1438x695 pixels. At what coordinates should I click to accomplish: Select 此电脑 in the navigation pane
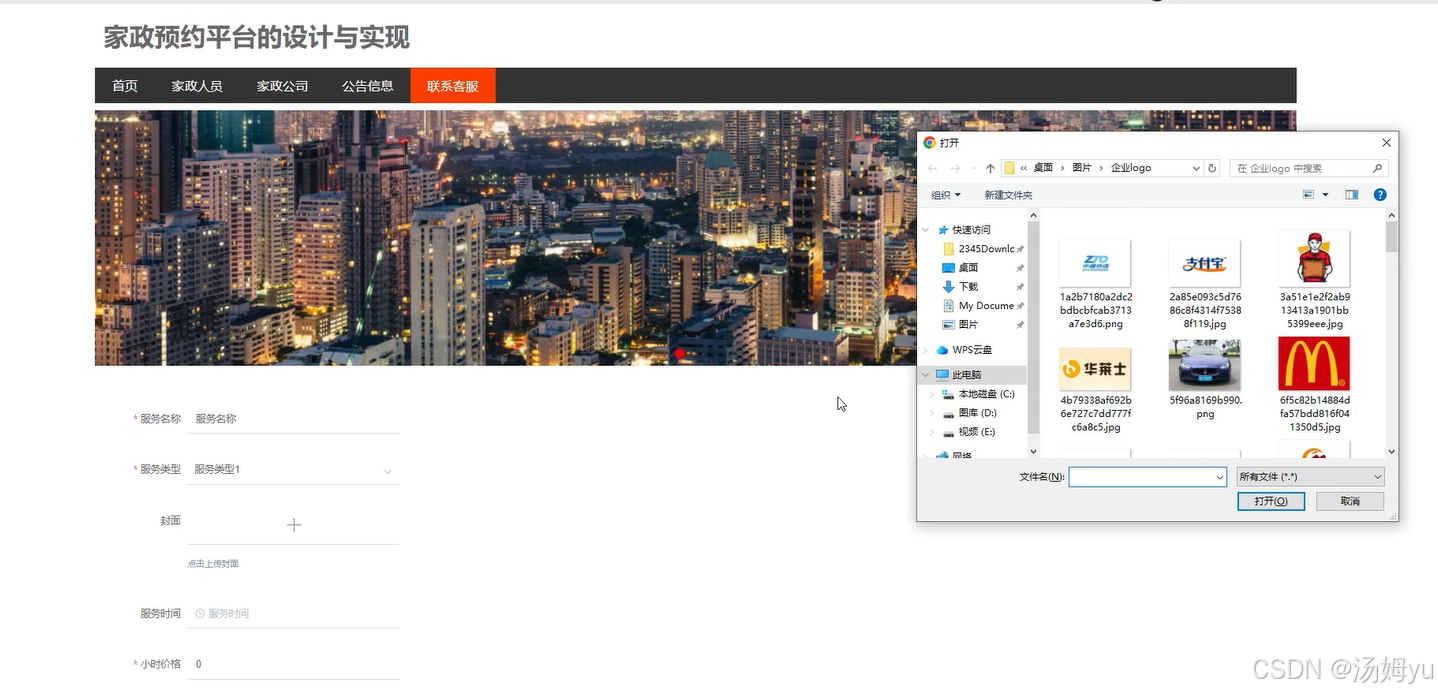tap(966, 375)
